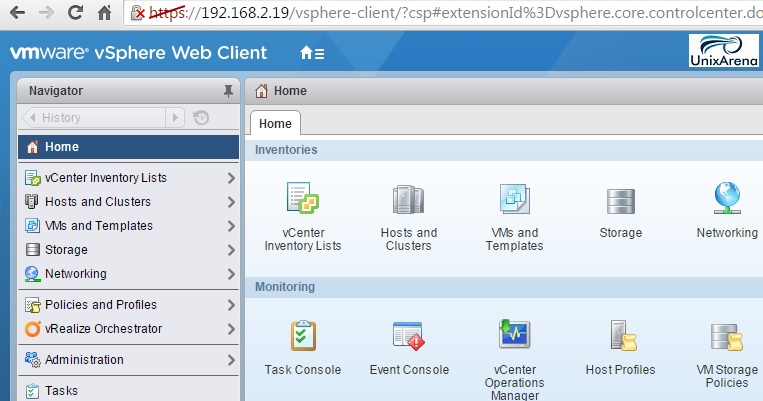763x401 pixels.
Task: Expand Policies and Profiles chevron
Action: (x=231, y=305)
